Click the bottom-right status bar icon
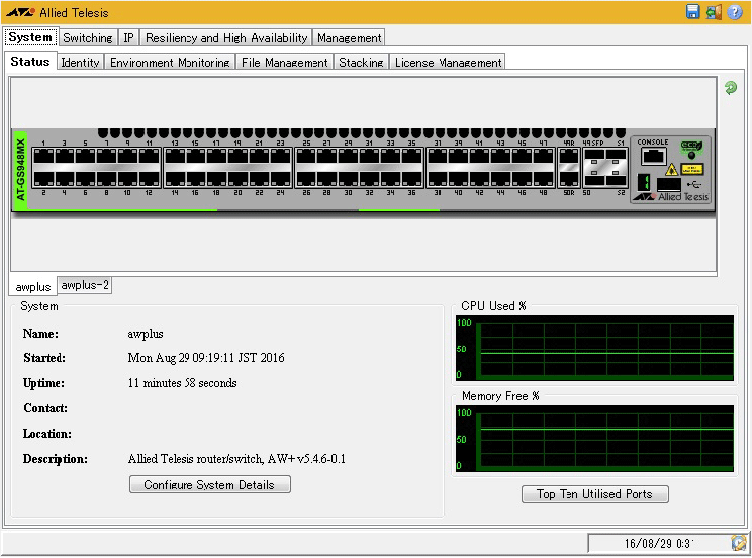This screenshot has width=752, height=558. pos(739,542)
